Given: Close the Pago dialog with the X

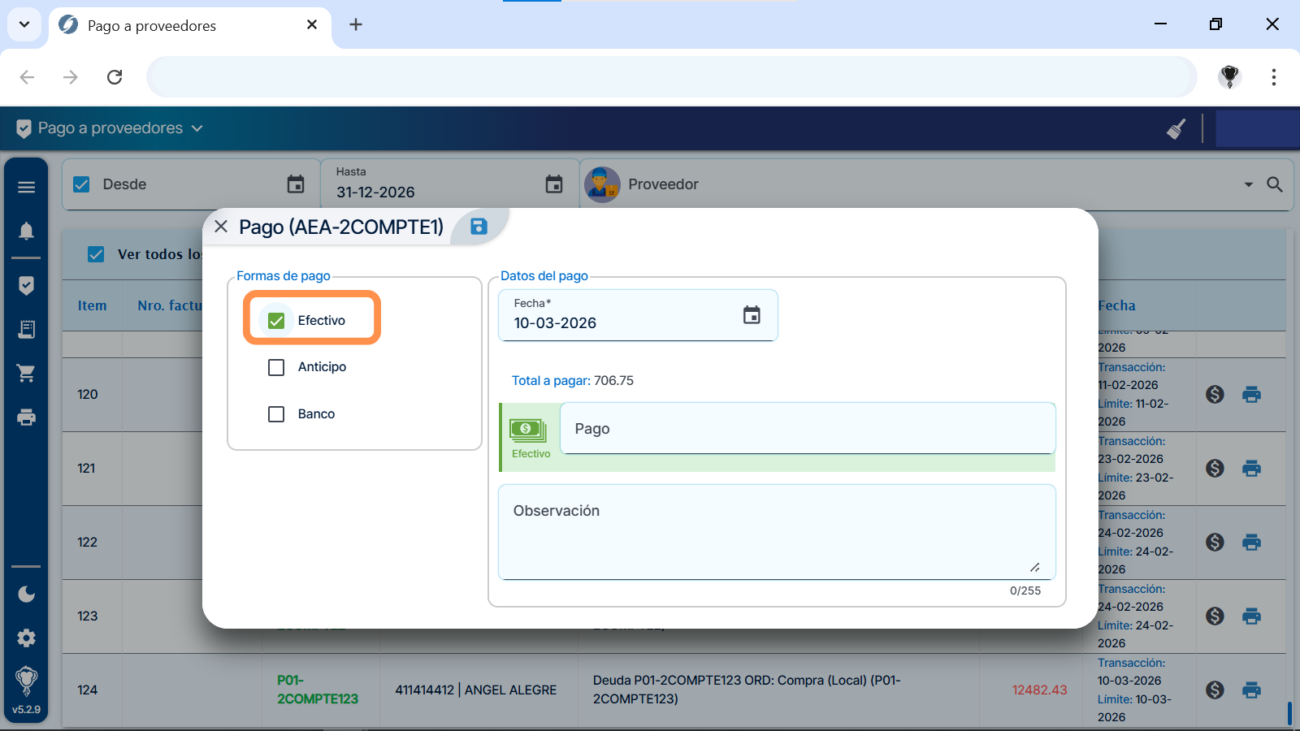Looking at the screenshot, I should click(x=221, y=227).
